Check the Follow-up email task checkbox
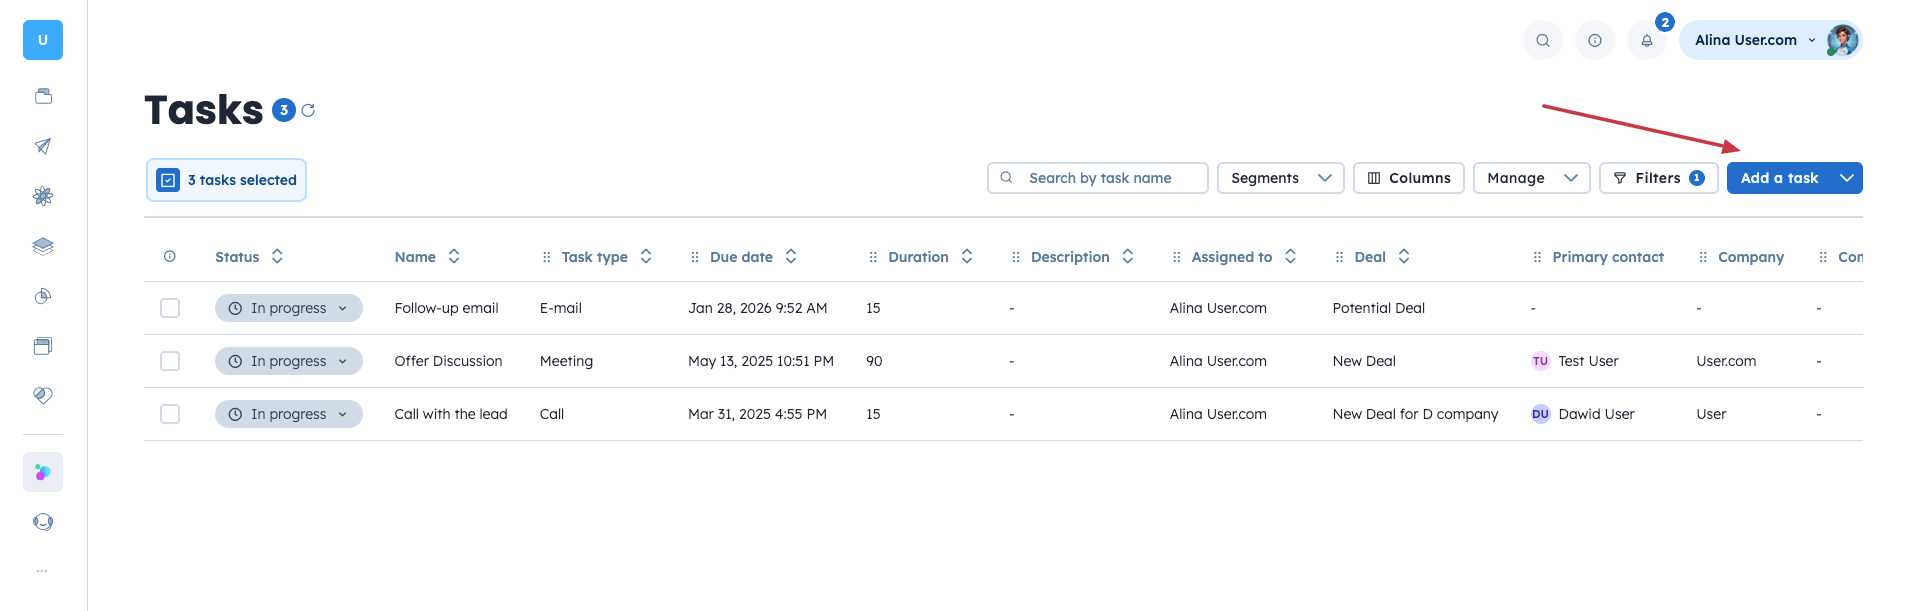This screenshot has width=1918, height=611. tap(170, 308)
